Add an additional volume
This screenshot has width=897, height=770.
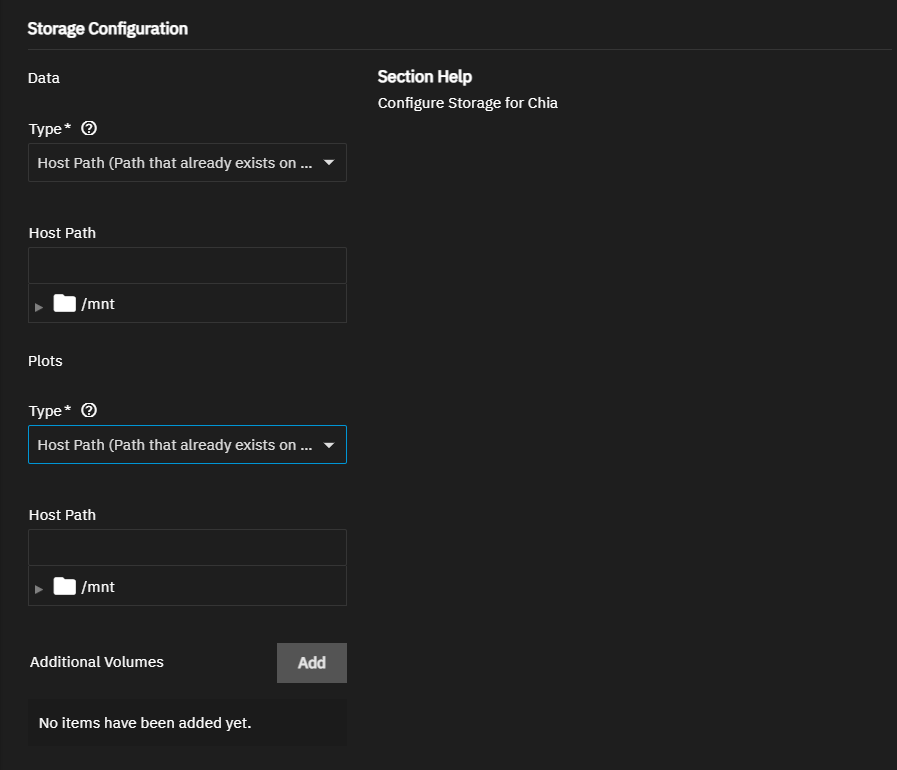[x=311, y=663]
